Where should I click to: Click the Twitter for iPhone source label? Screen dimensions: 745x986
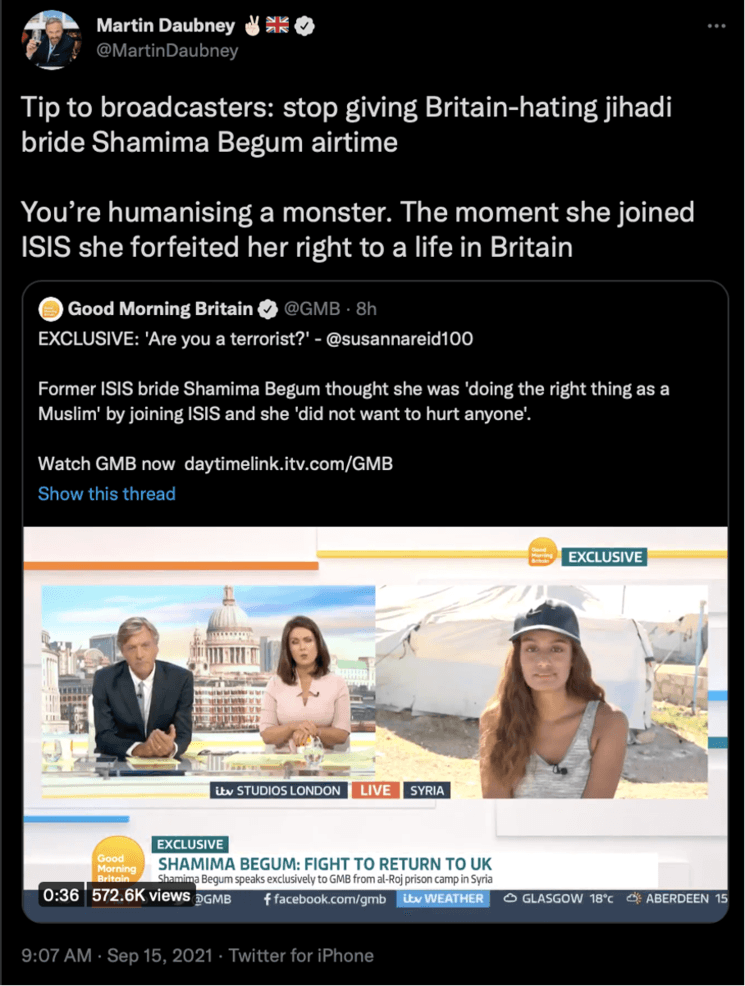pyautogui.click(x=301, y=956)
